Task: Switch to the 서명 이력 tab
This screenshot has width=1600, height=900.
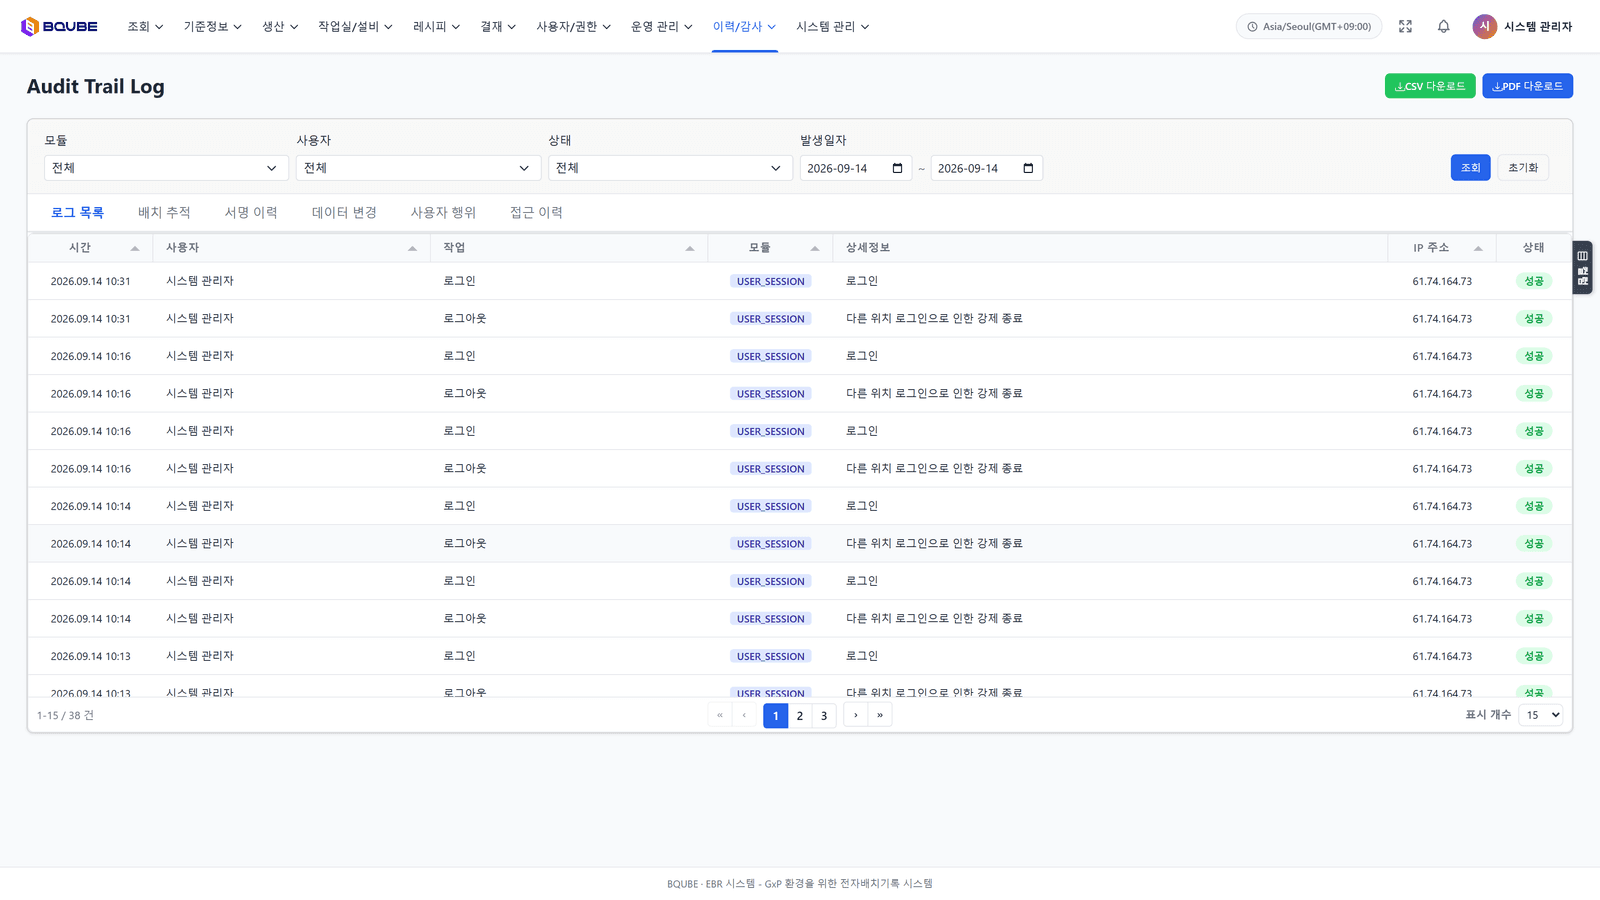Action: pos(251,213)
